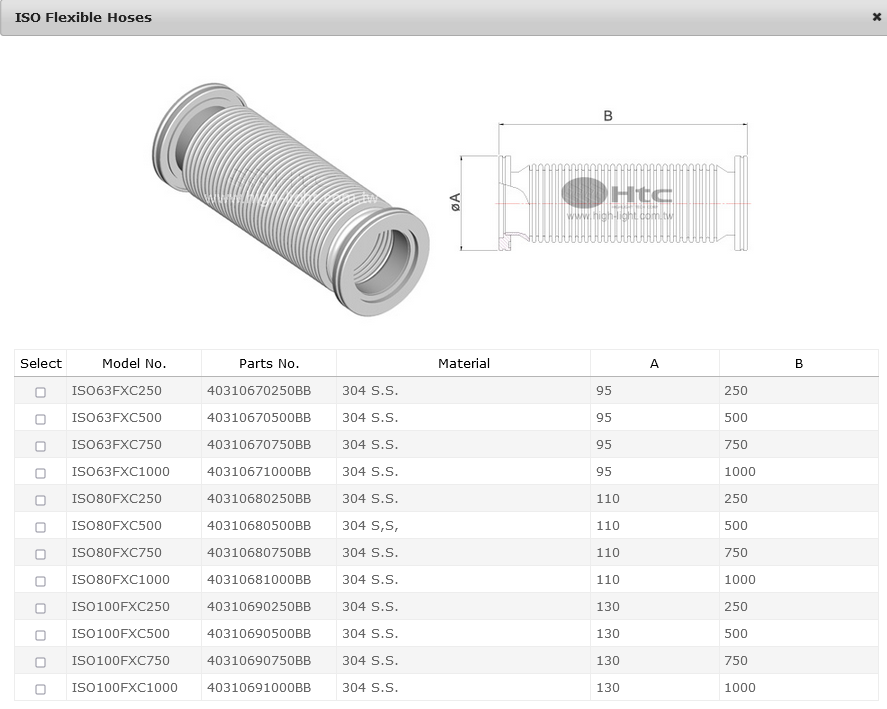887x709 pixels.
Task: Tick the checkbox beside ISO100FXC250
Action: [41, 608]
